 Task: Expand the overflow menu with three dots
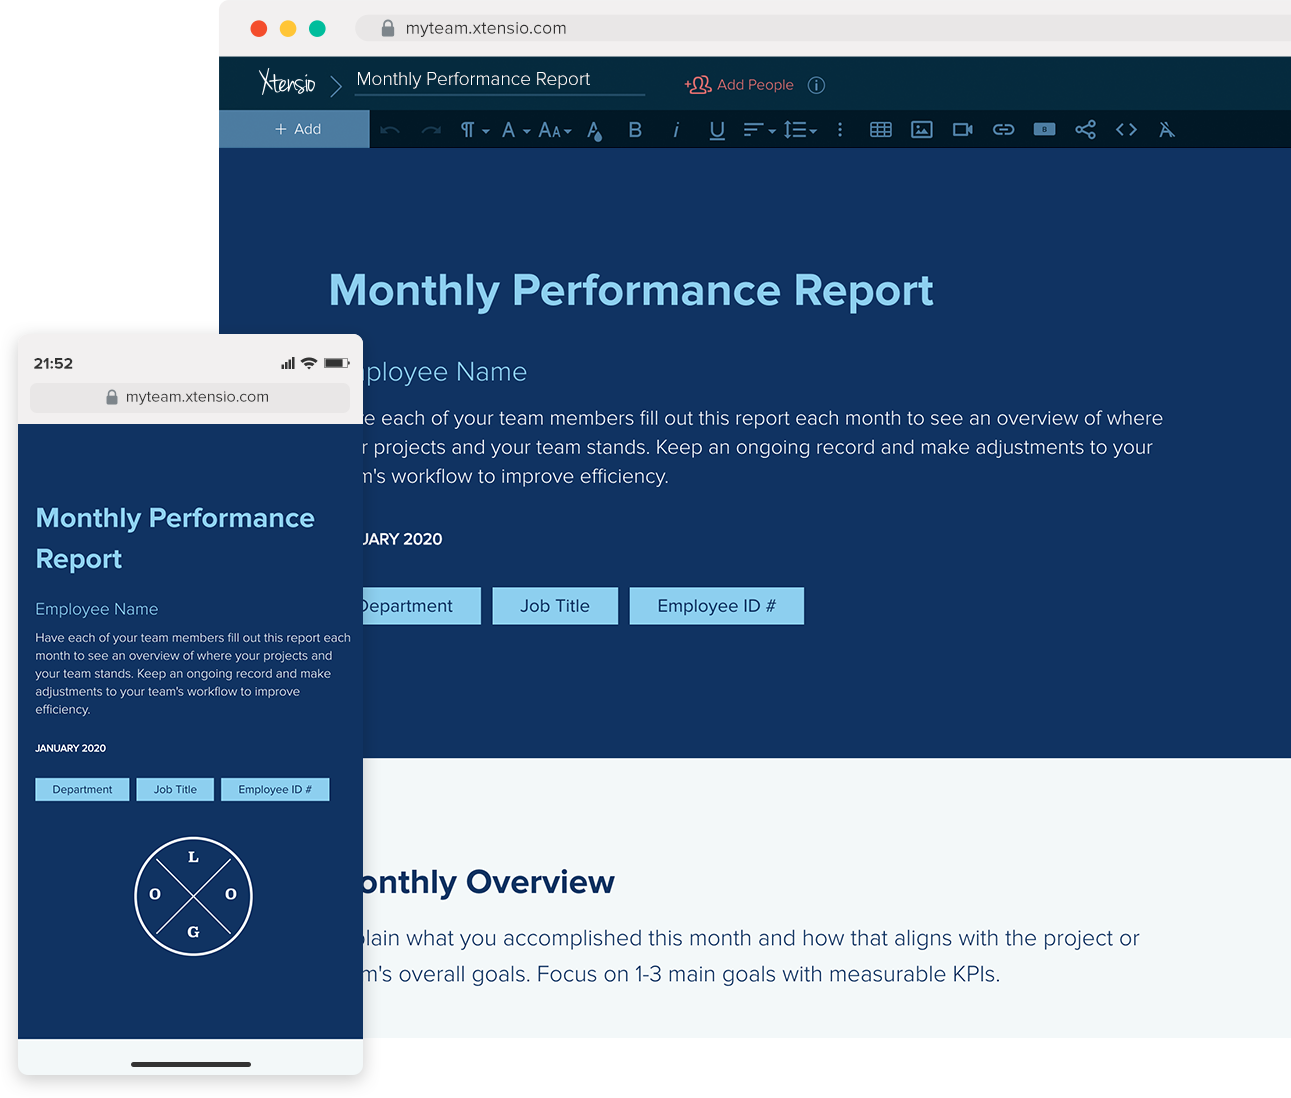pos(840,129)
